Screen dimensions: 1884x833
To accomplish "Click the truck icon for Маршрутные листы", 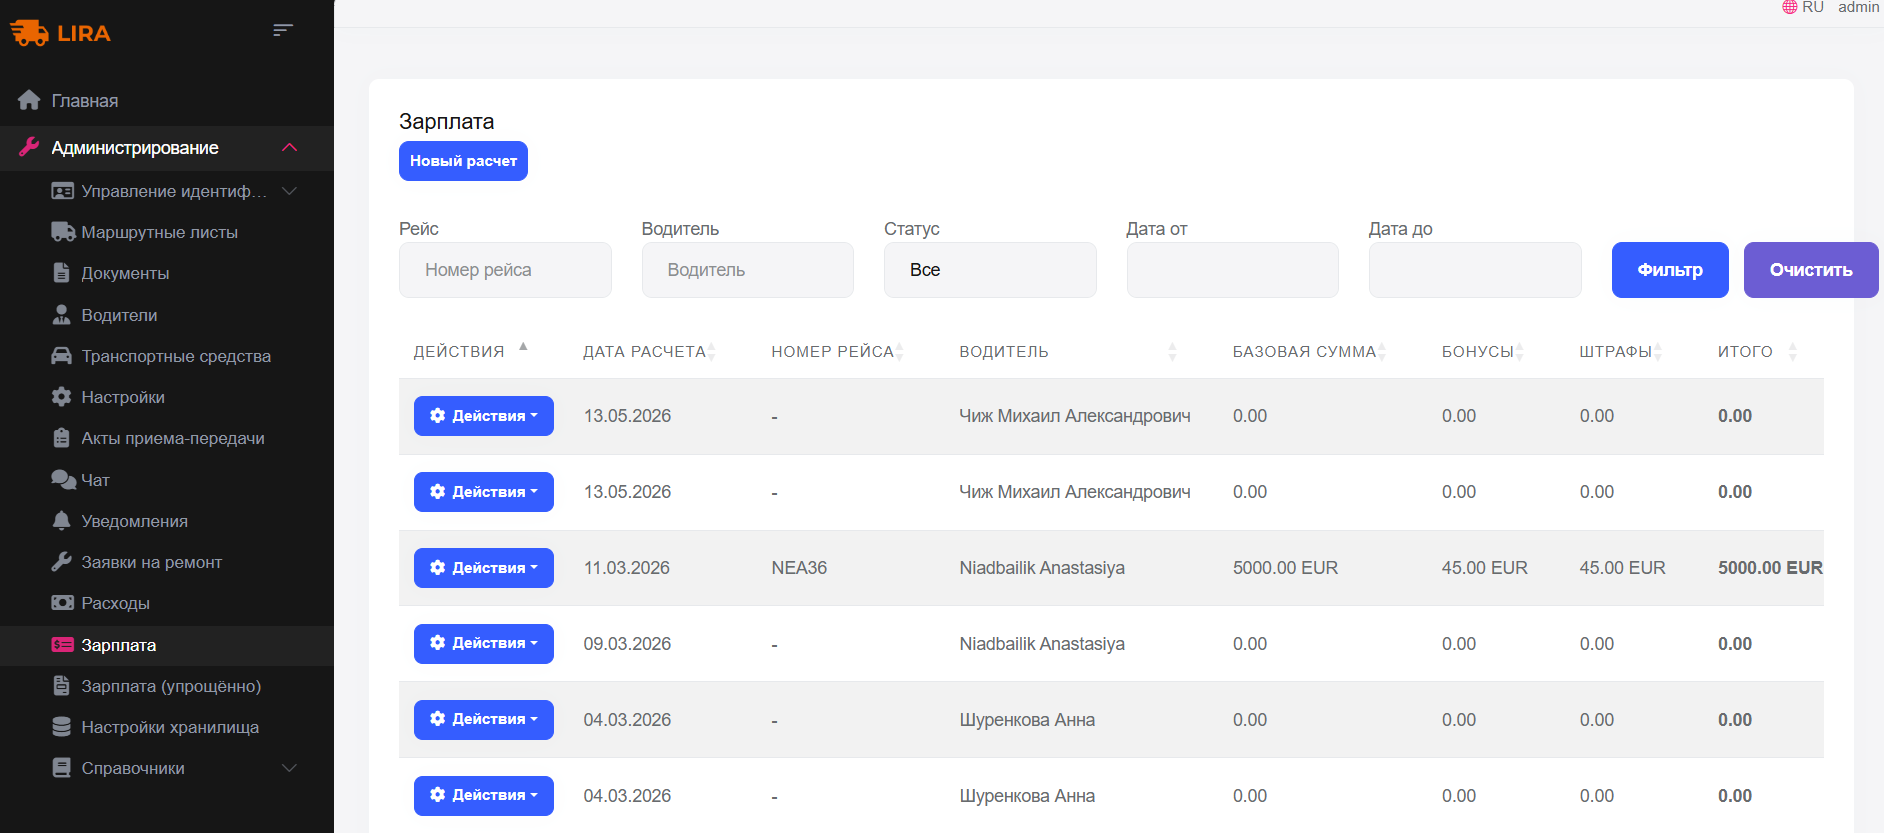I will click(x=62, y=231).
